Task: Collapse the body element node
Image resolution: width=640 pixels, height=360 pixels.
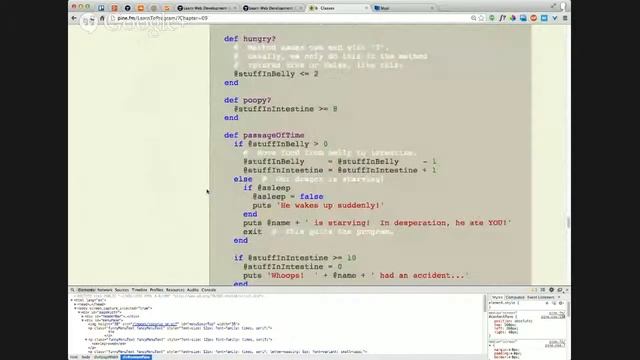Action: tap(75, 308)
